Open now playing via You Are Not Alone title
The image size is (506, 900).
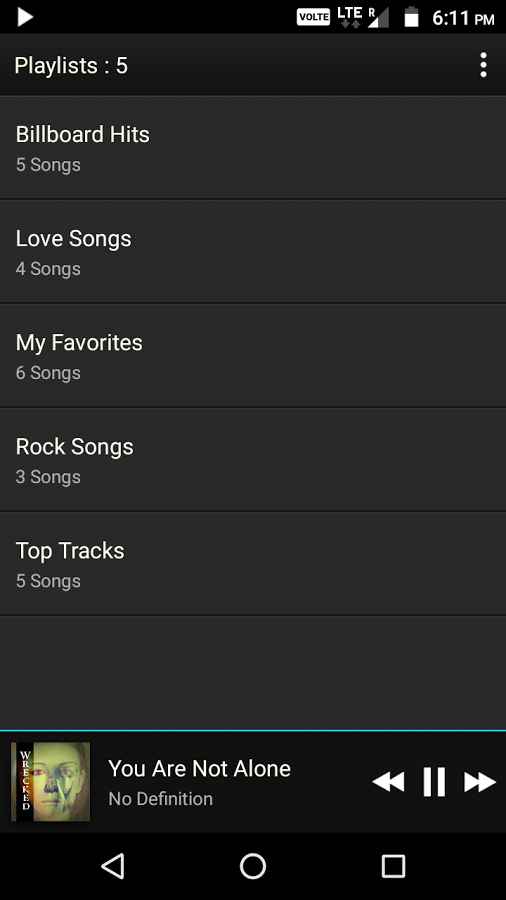[199, 769]
